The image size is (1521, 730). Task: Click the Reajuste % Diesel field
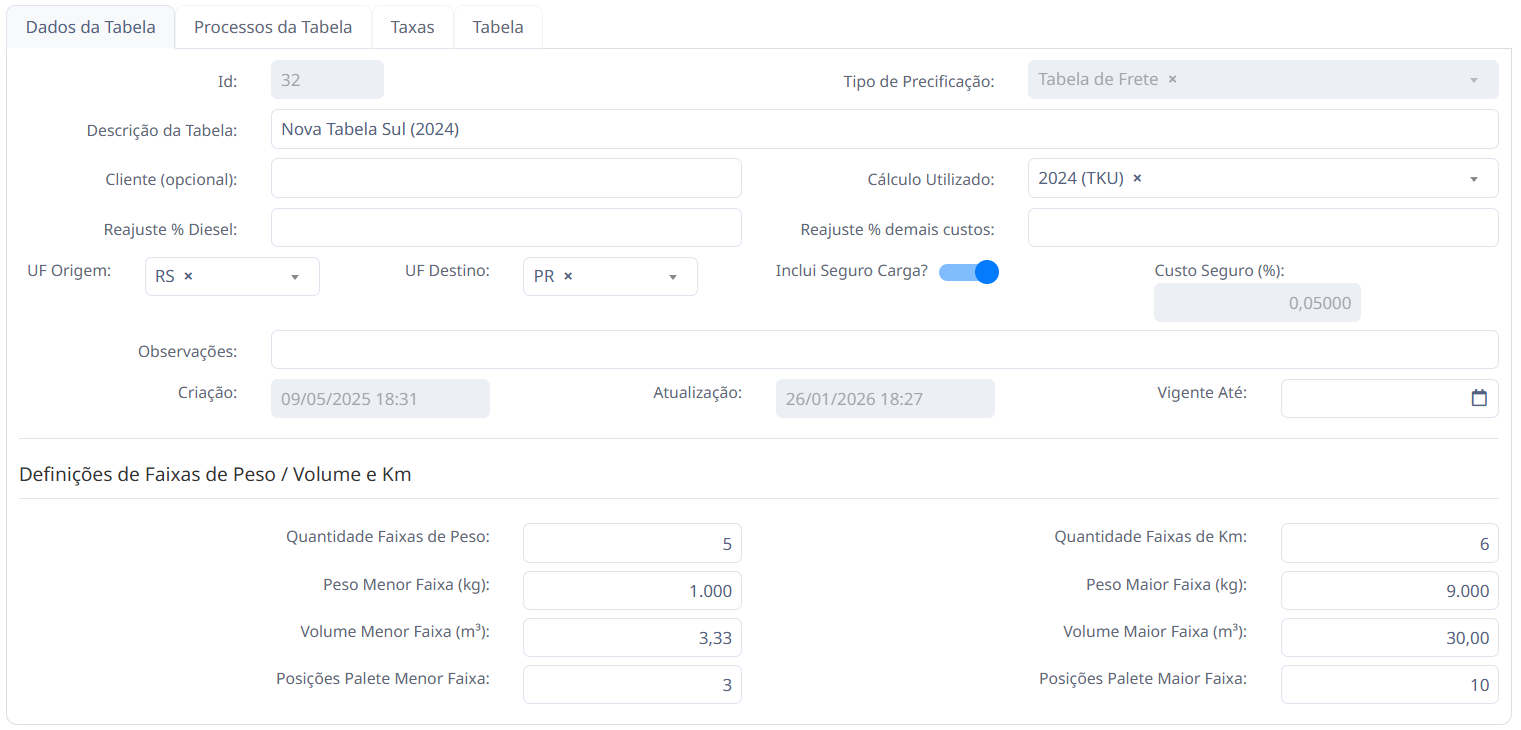pos(506,228)
